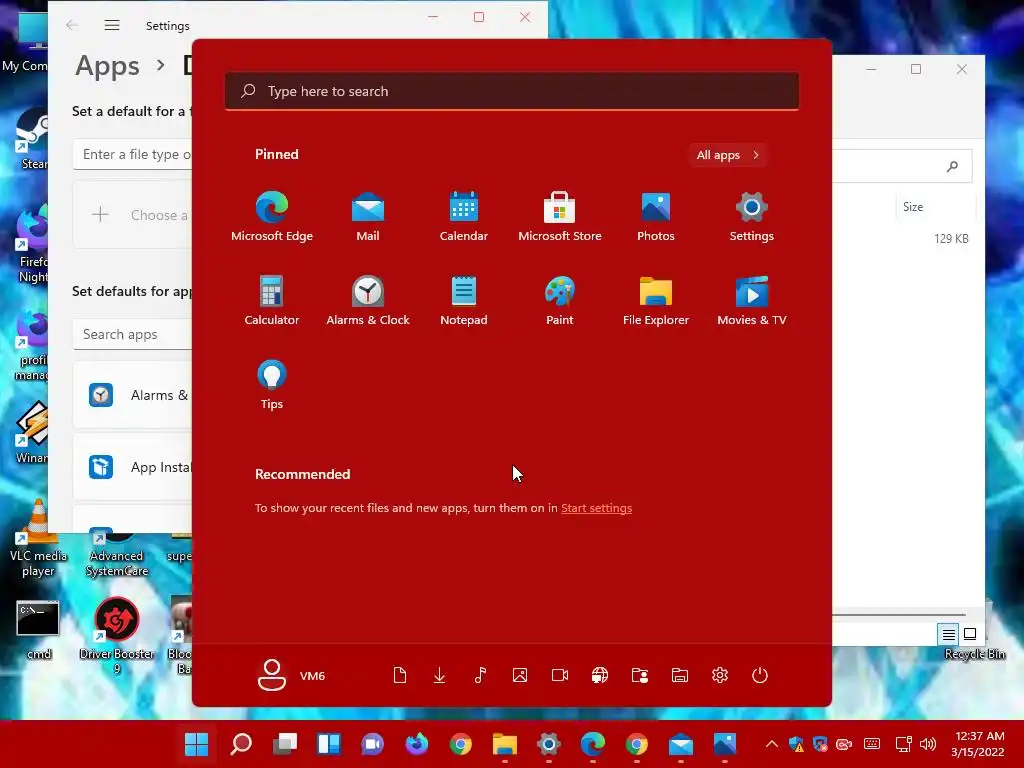
Task: Switch to File Explorer on taskbar
Action: pyautogui.click(x=505, y=744)
